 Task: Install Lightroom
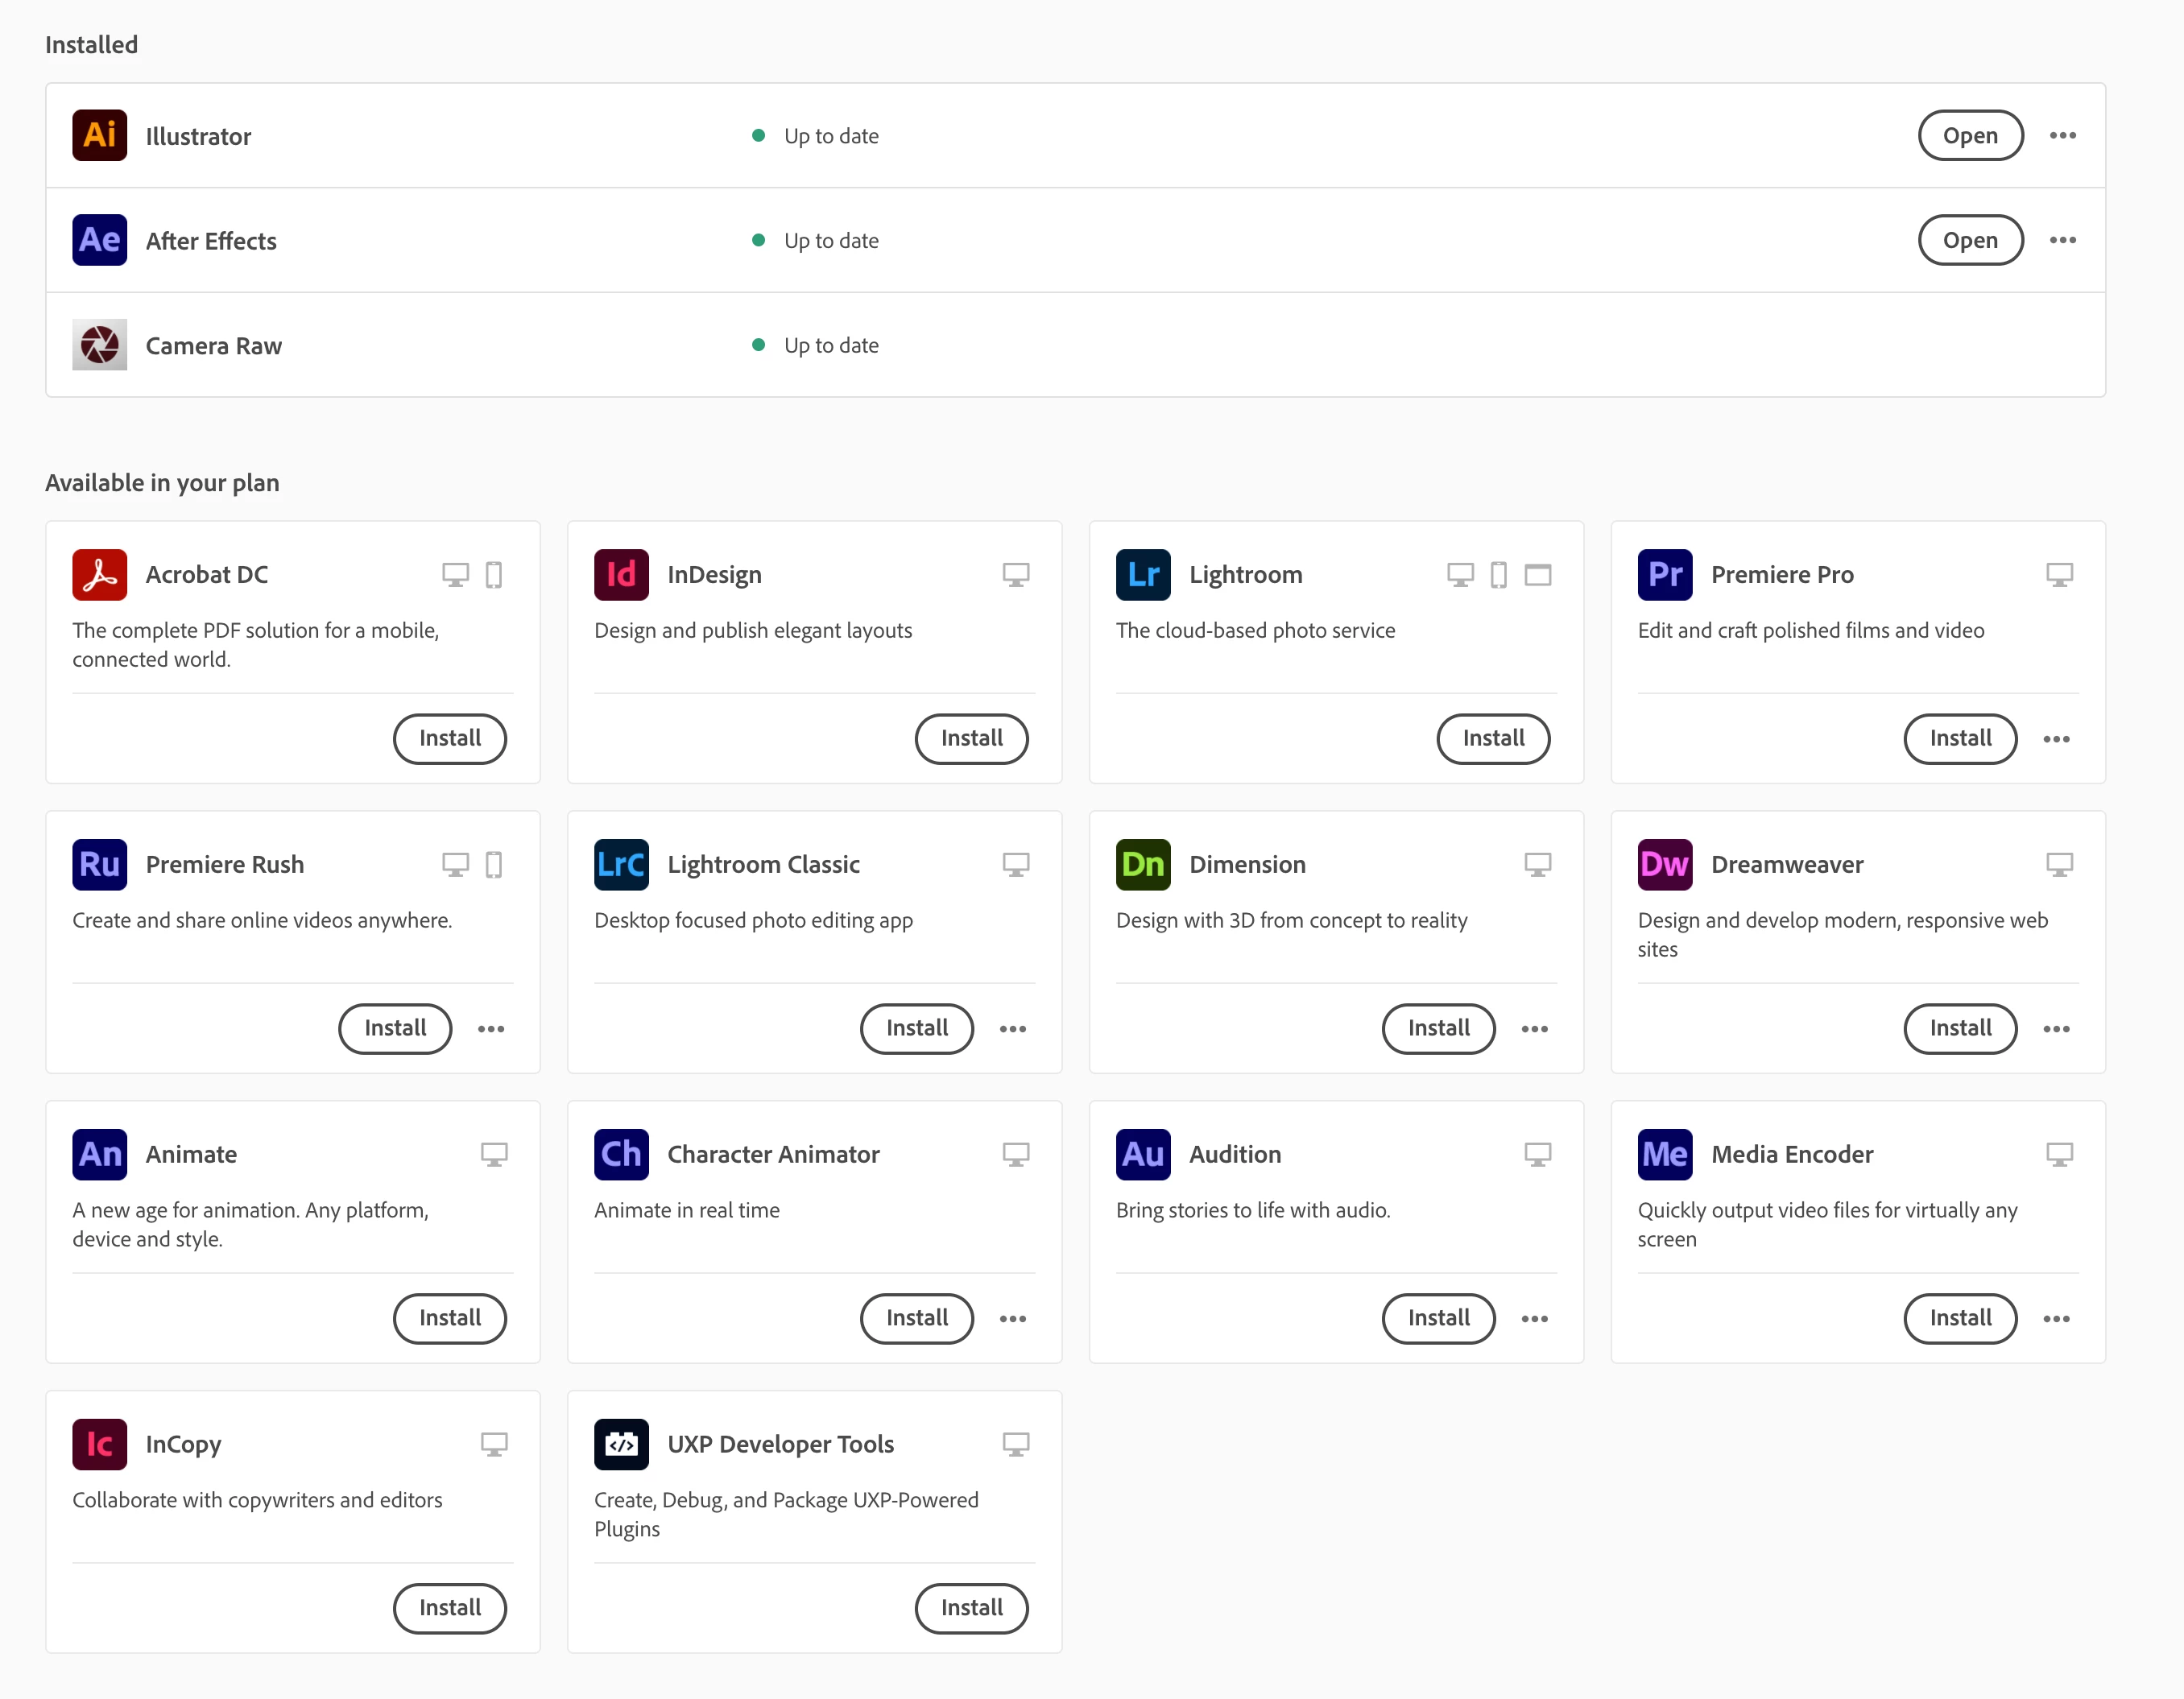coord(1493,739)
